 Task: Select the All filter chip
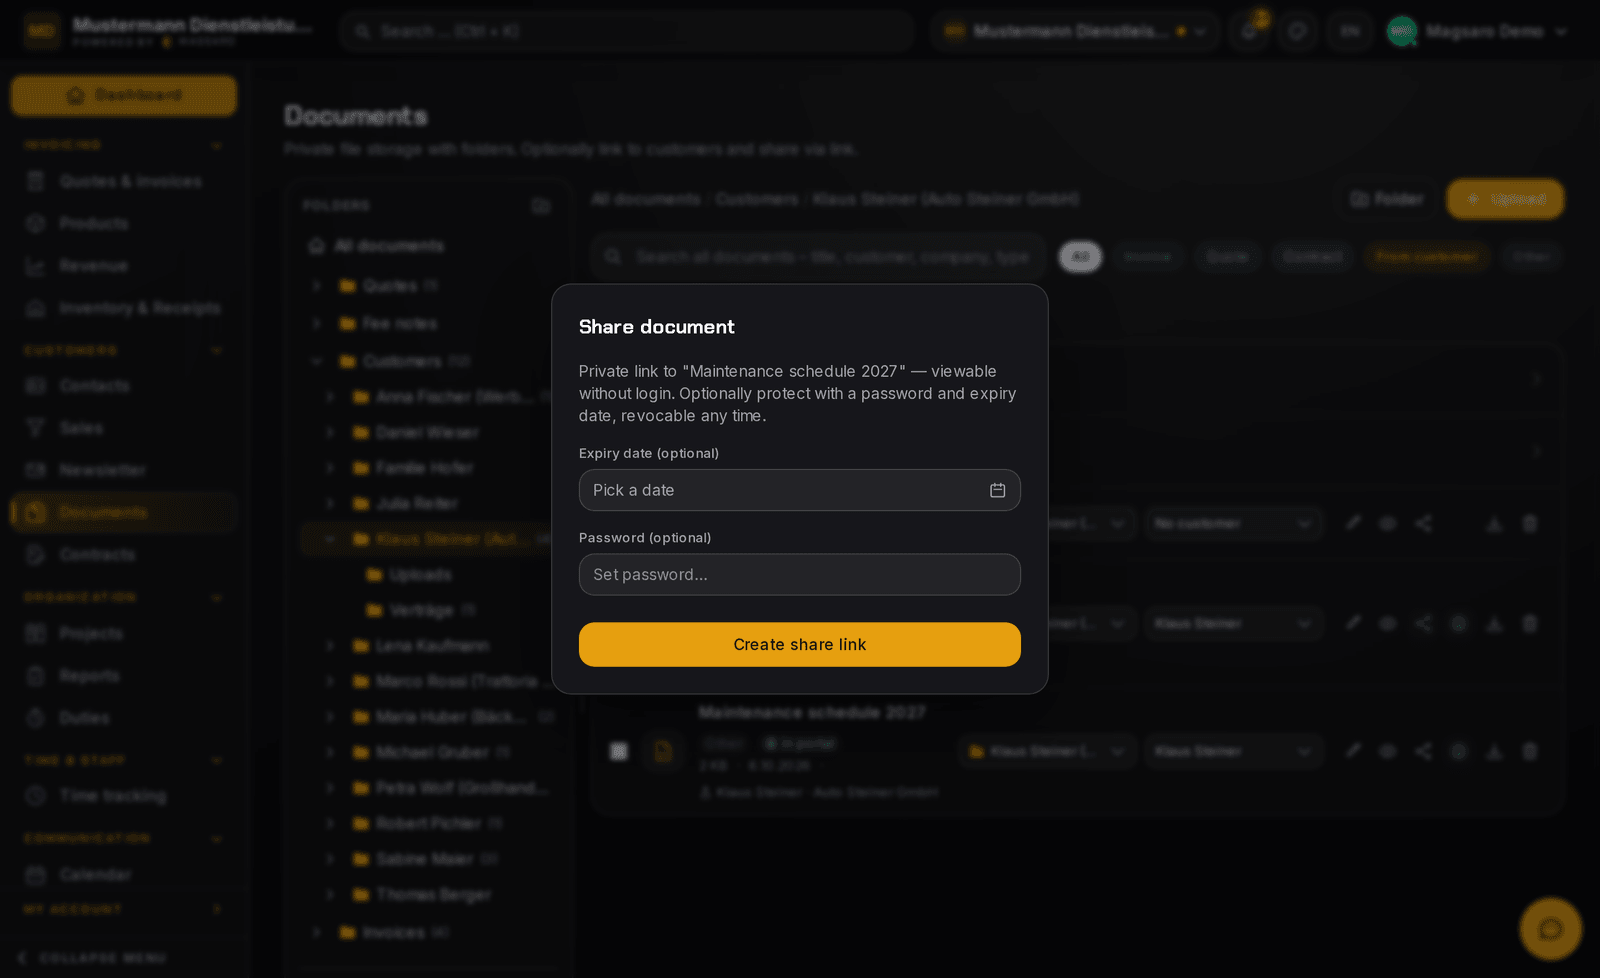(x=1080, y=257)
